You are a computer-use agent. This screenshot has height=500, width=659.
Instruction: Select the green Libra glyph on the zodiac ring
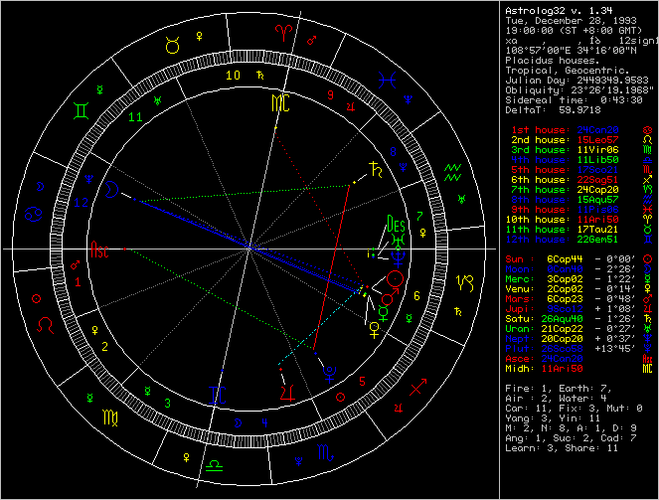tap(214, 466)
